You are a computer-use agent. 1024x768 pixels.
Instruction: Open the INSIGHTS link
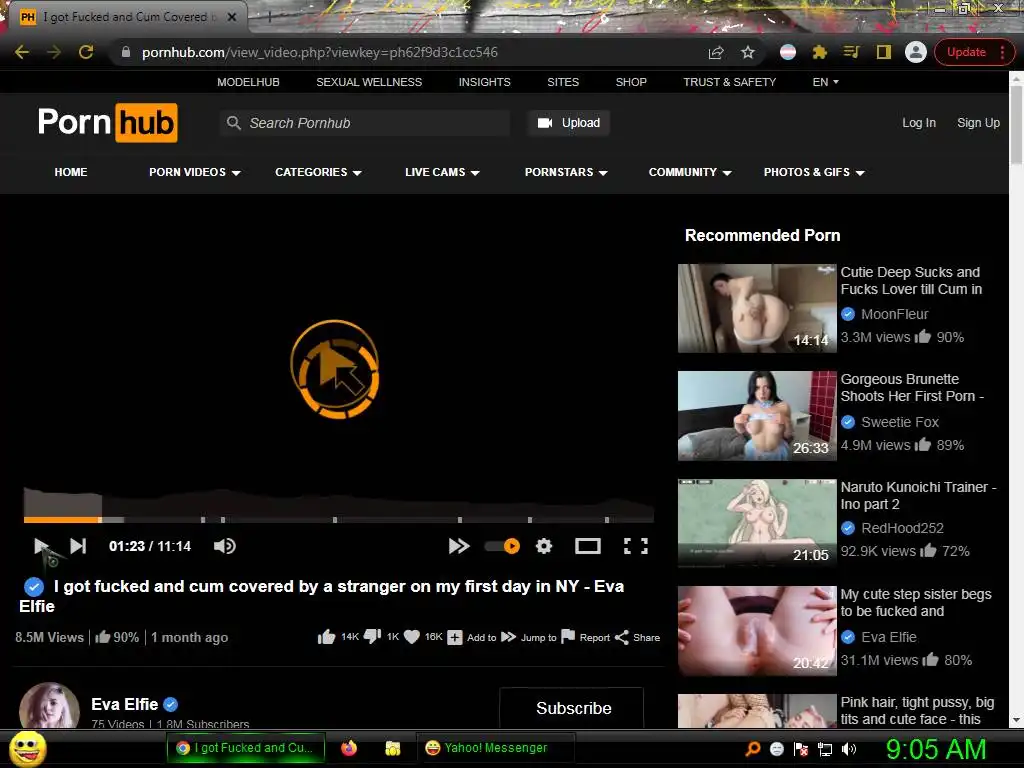click(x=485, y=82)
